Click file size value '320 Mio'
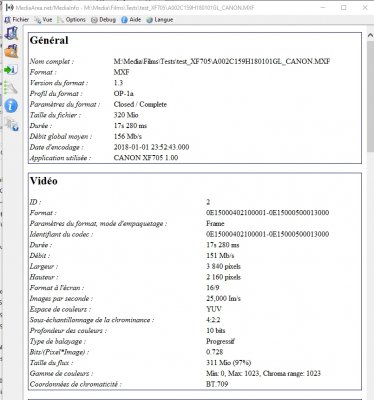The height and width of the screenshot is (400, 374). pyautogui.click(x=126, y=115)
